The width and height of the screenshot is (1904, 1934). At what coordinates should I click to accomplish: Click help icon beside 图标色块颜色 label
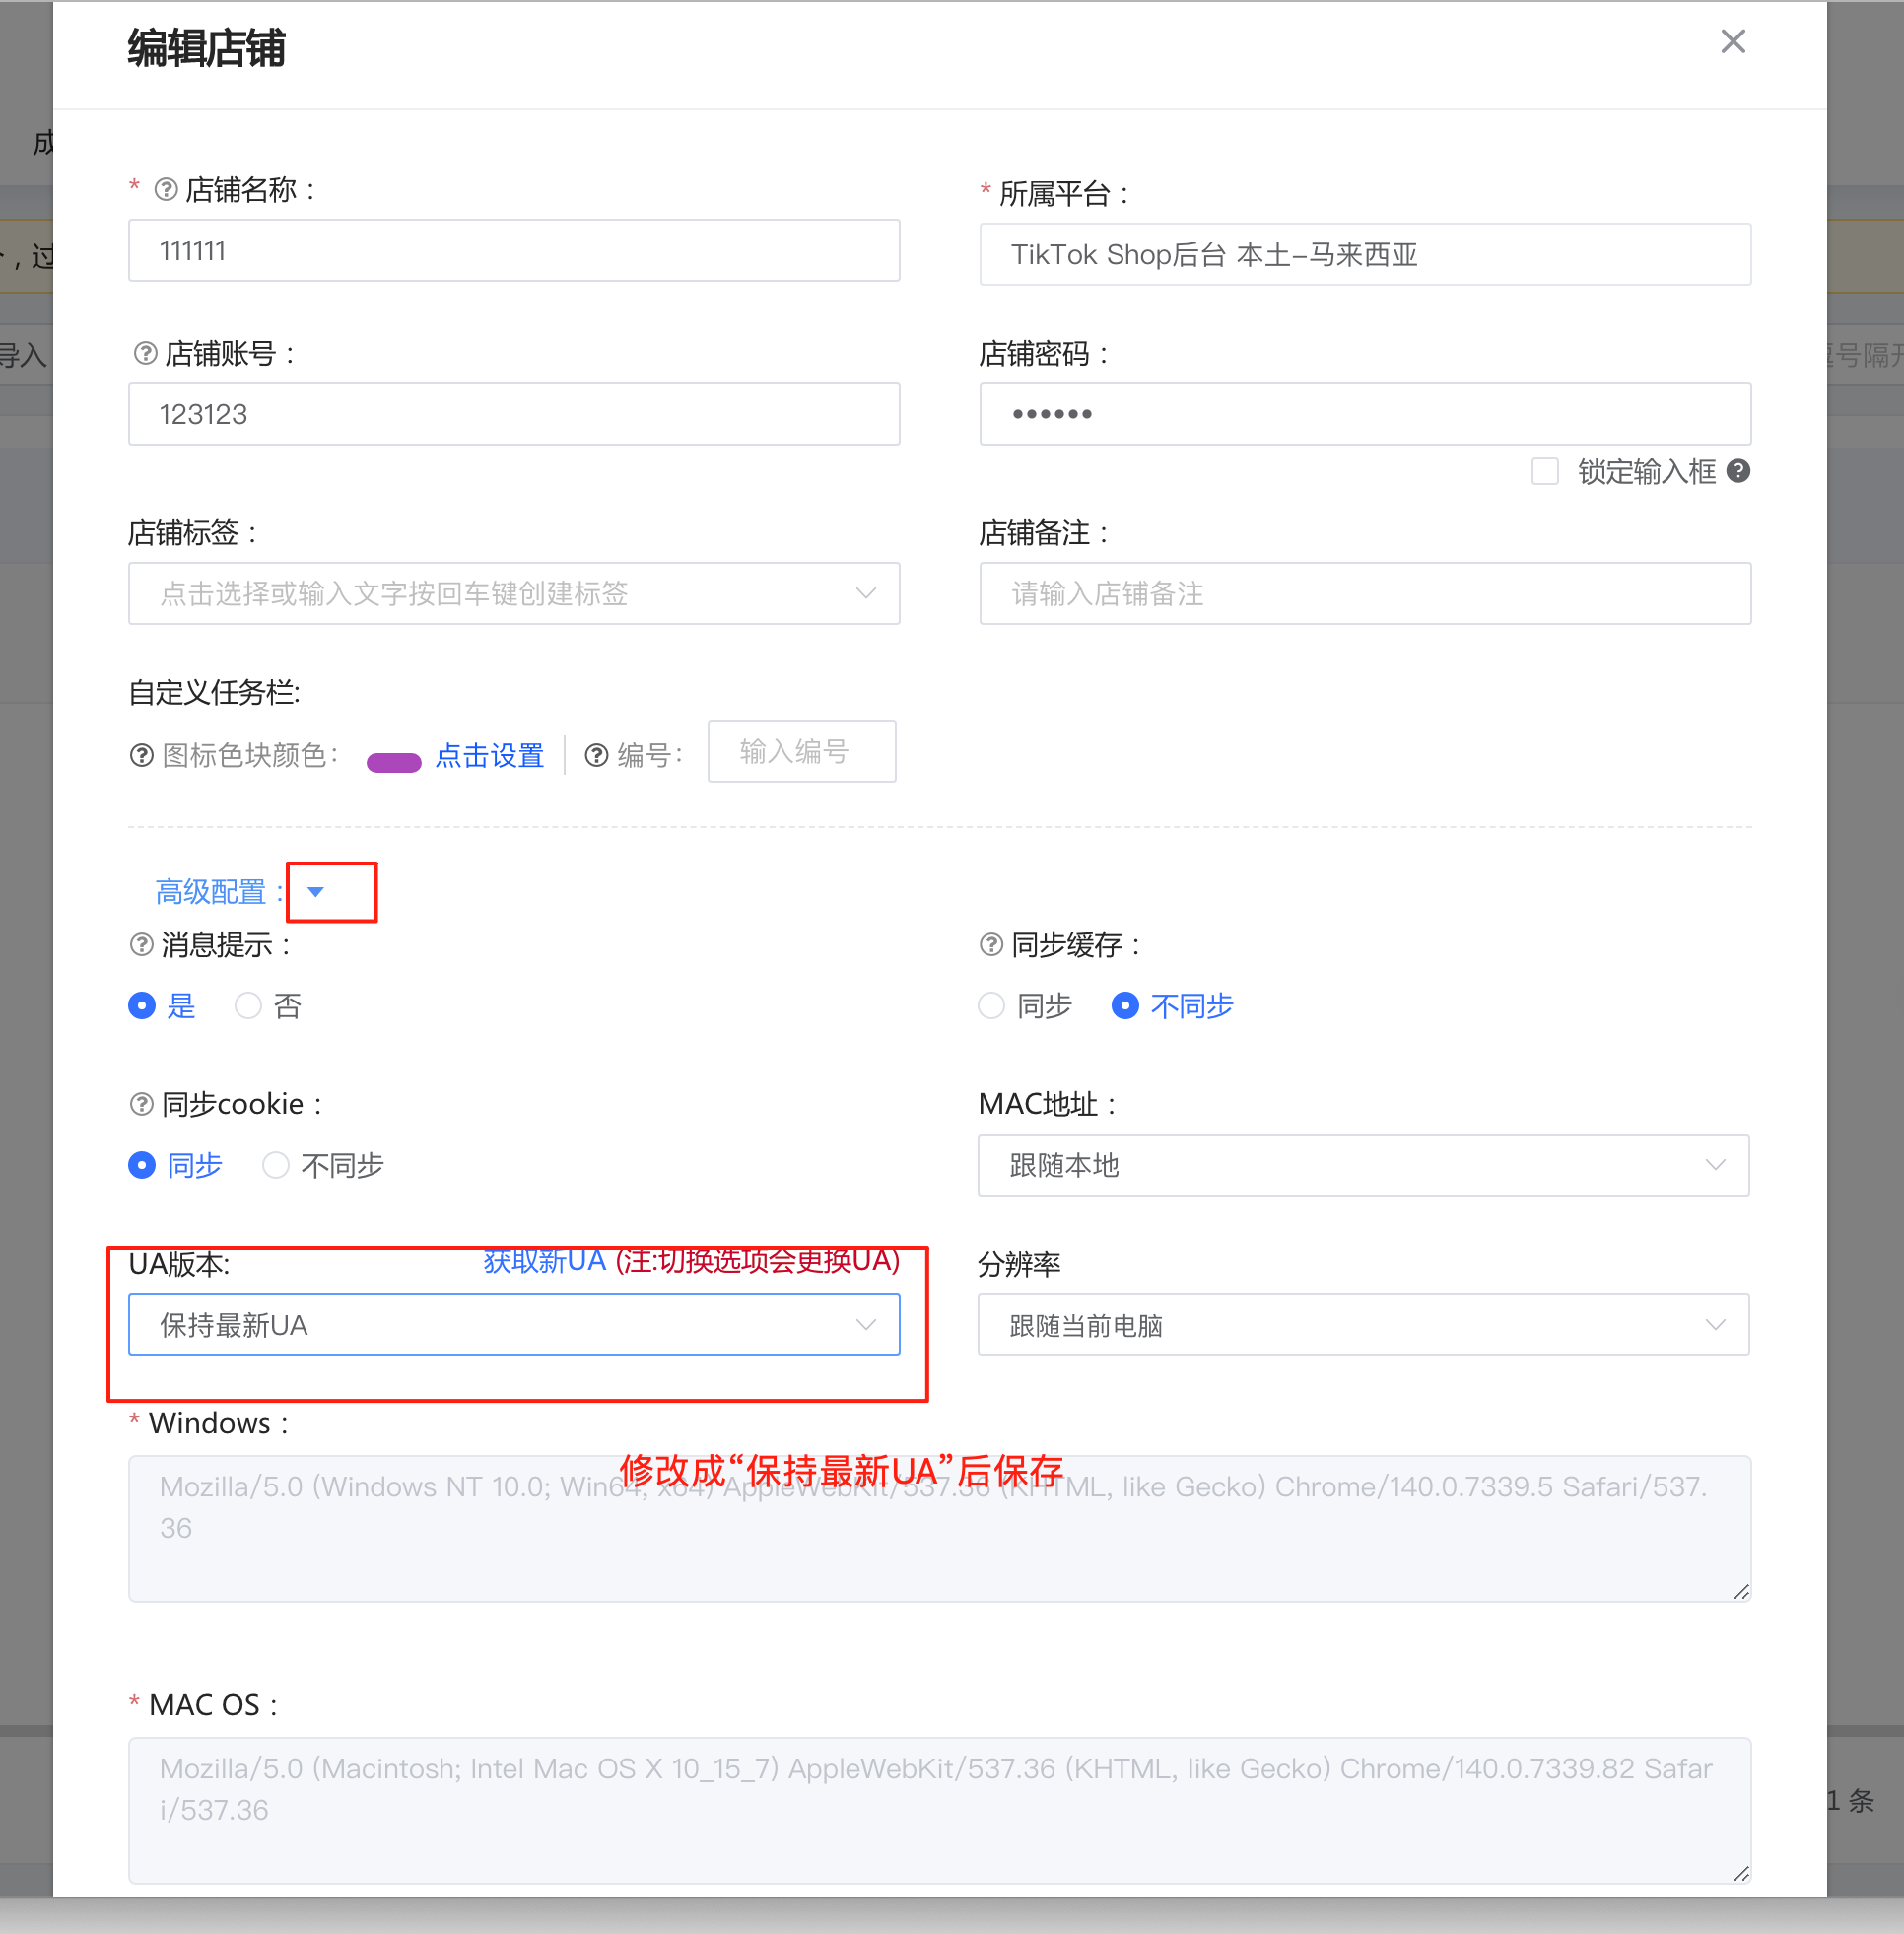[x=141, y=755]
